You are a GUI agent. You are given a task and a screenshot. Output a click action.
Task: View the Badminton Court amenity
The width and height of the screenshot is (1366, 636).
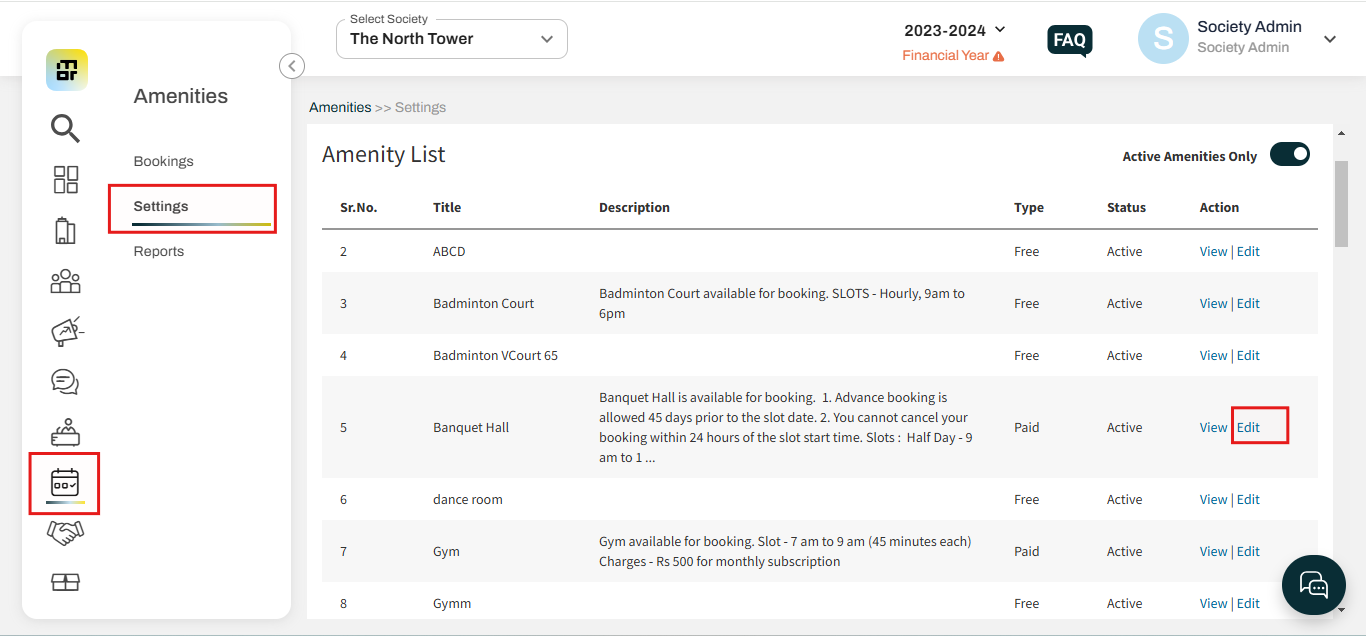click(1213, 303)
